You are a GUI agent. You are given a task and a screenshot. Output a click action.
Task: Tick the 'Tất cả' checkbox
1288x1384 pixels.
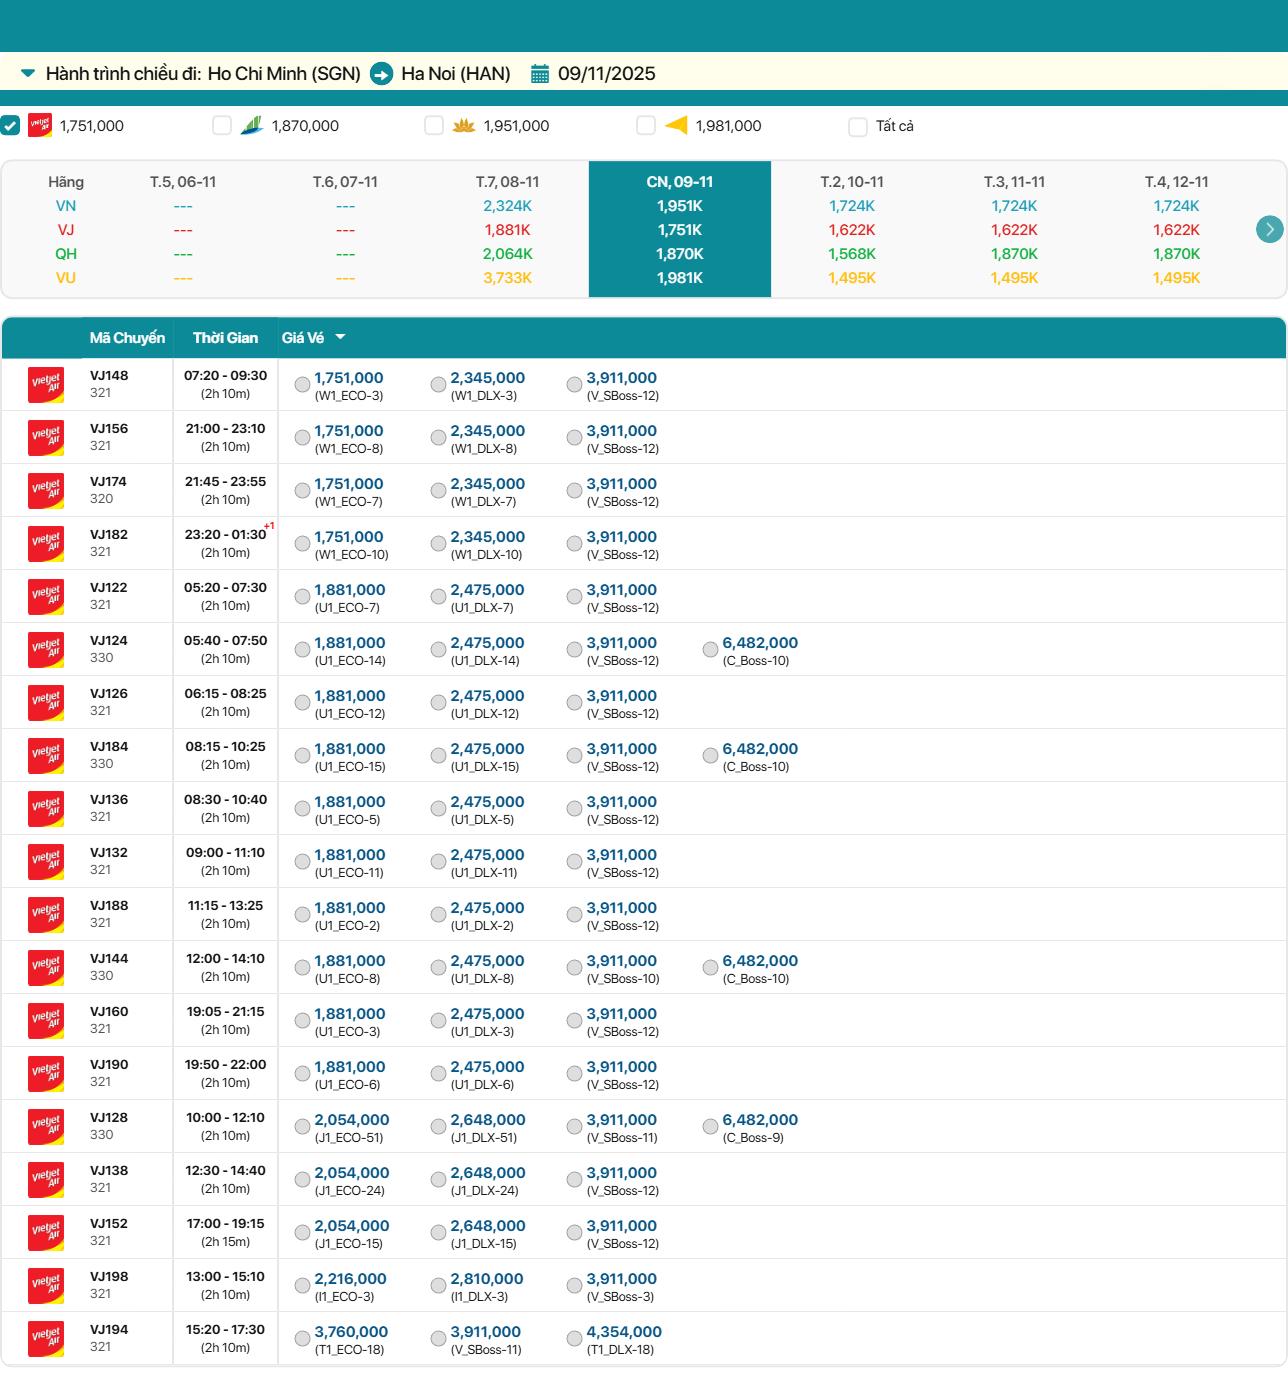click(x=858, y=126)
